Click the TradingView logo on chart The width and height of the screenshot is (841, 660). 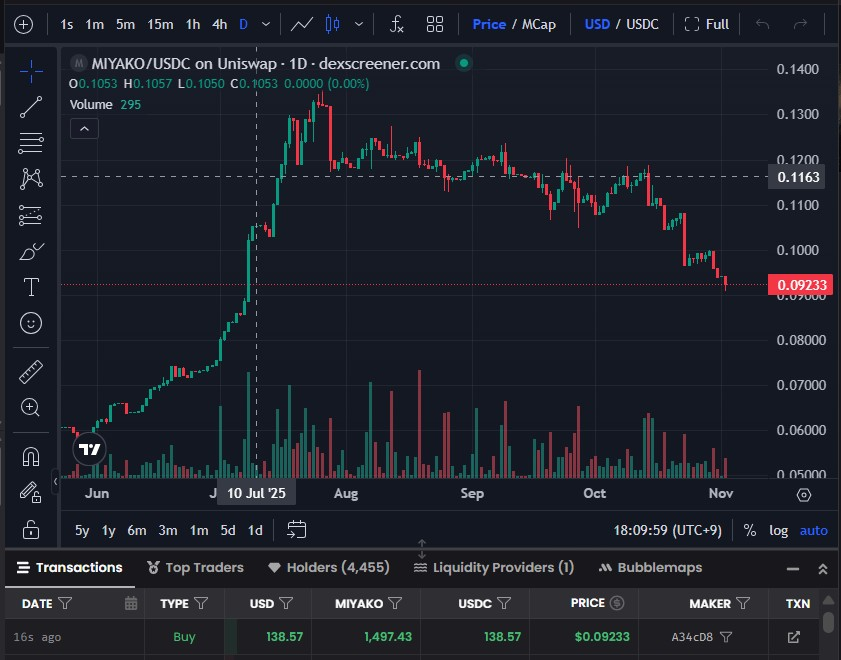(x=90, y=449)
